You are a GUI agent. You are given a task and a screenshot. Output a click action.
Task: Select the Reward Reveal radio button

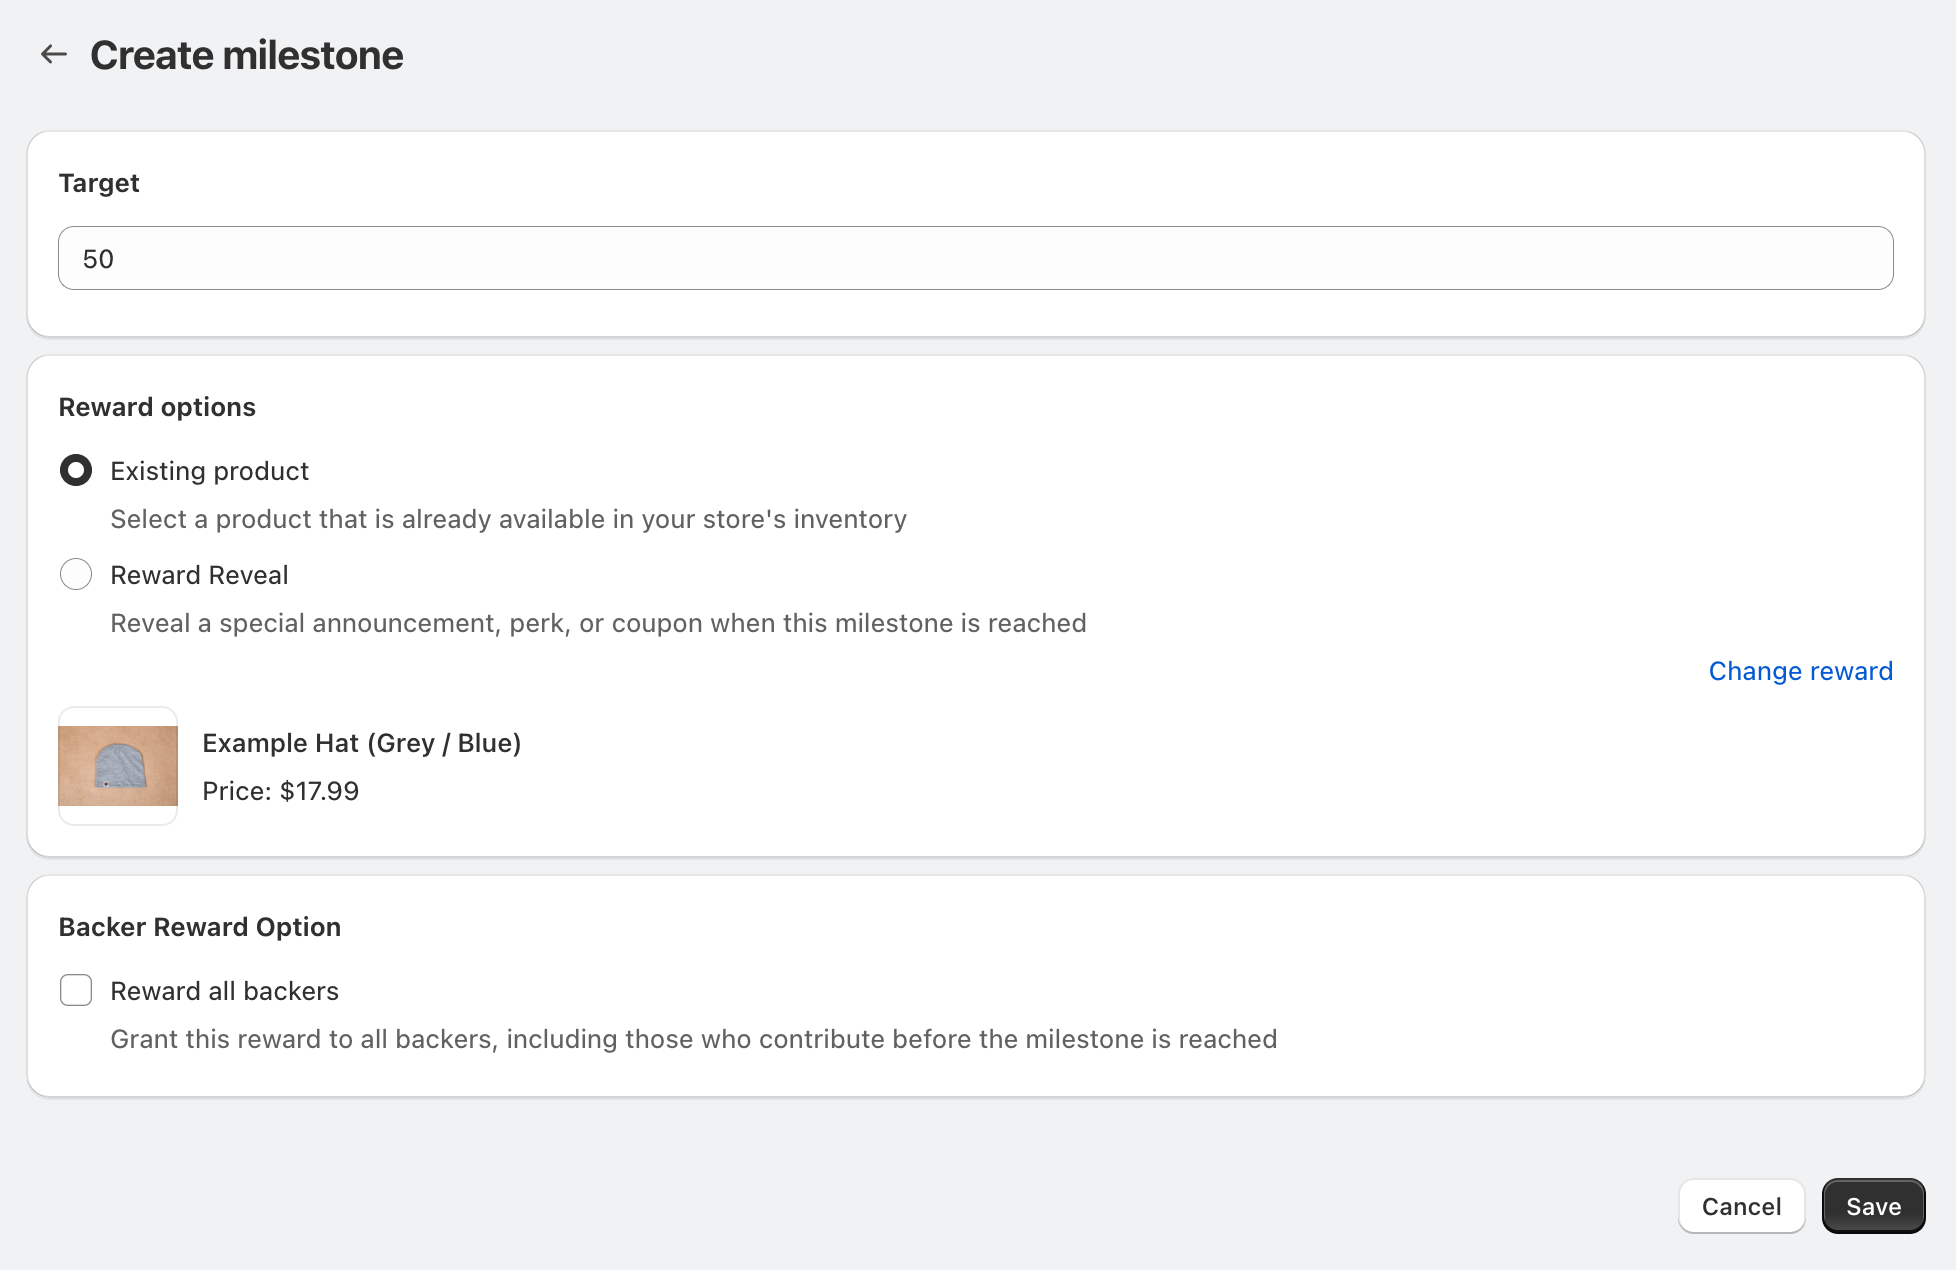click(76, 574)
